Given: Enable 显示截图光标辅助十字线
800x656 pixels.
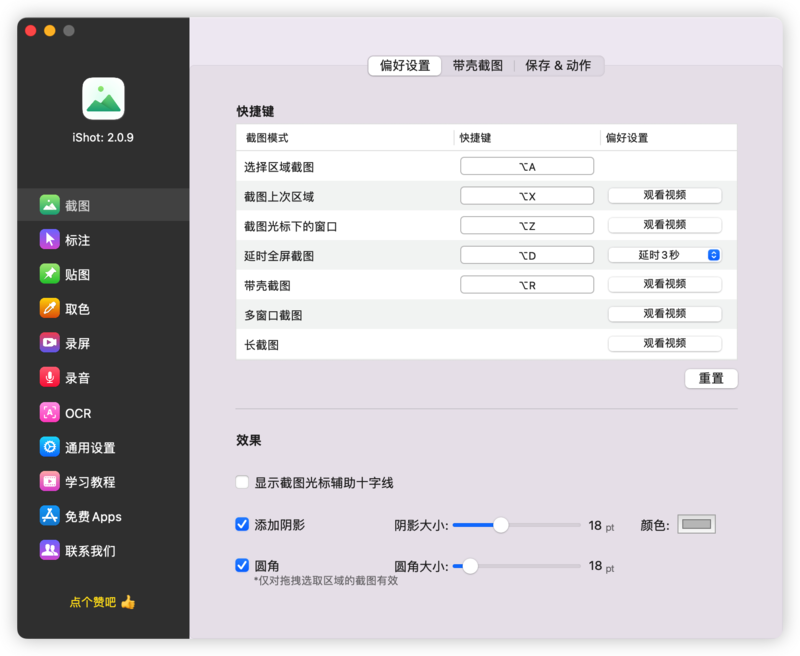Looking at the screenshot, I should point(241,481).
